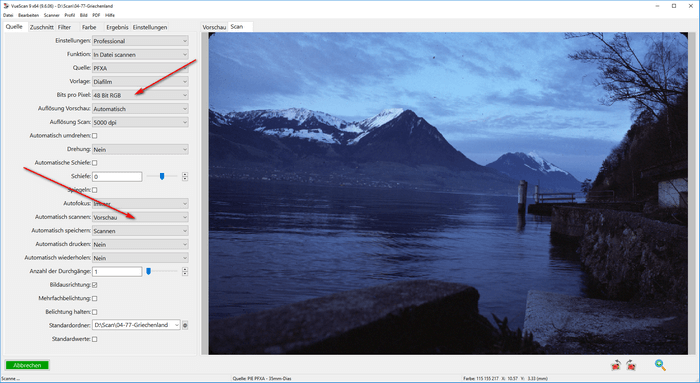This screenshot has height=383, width=700.
Task: Click the VueScan application icon in title bar
Action: point(6,6)
